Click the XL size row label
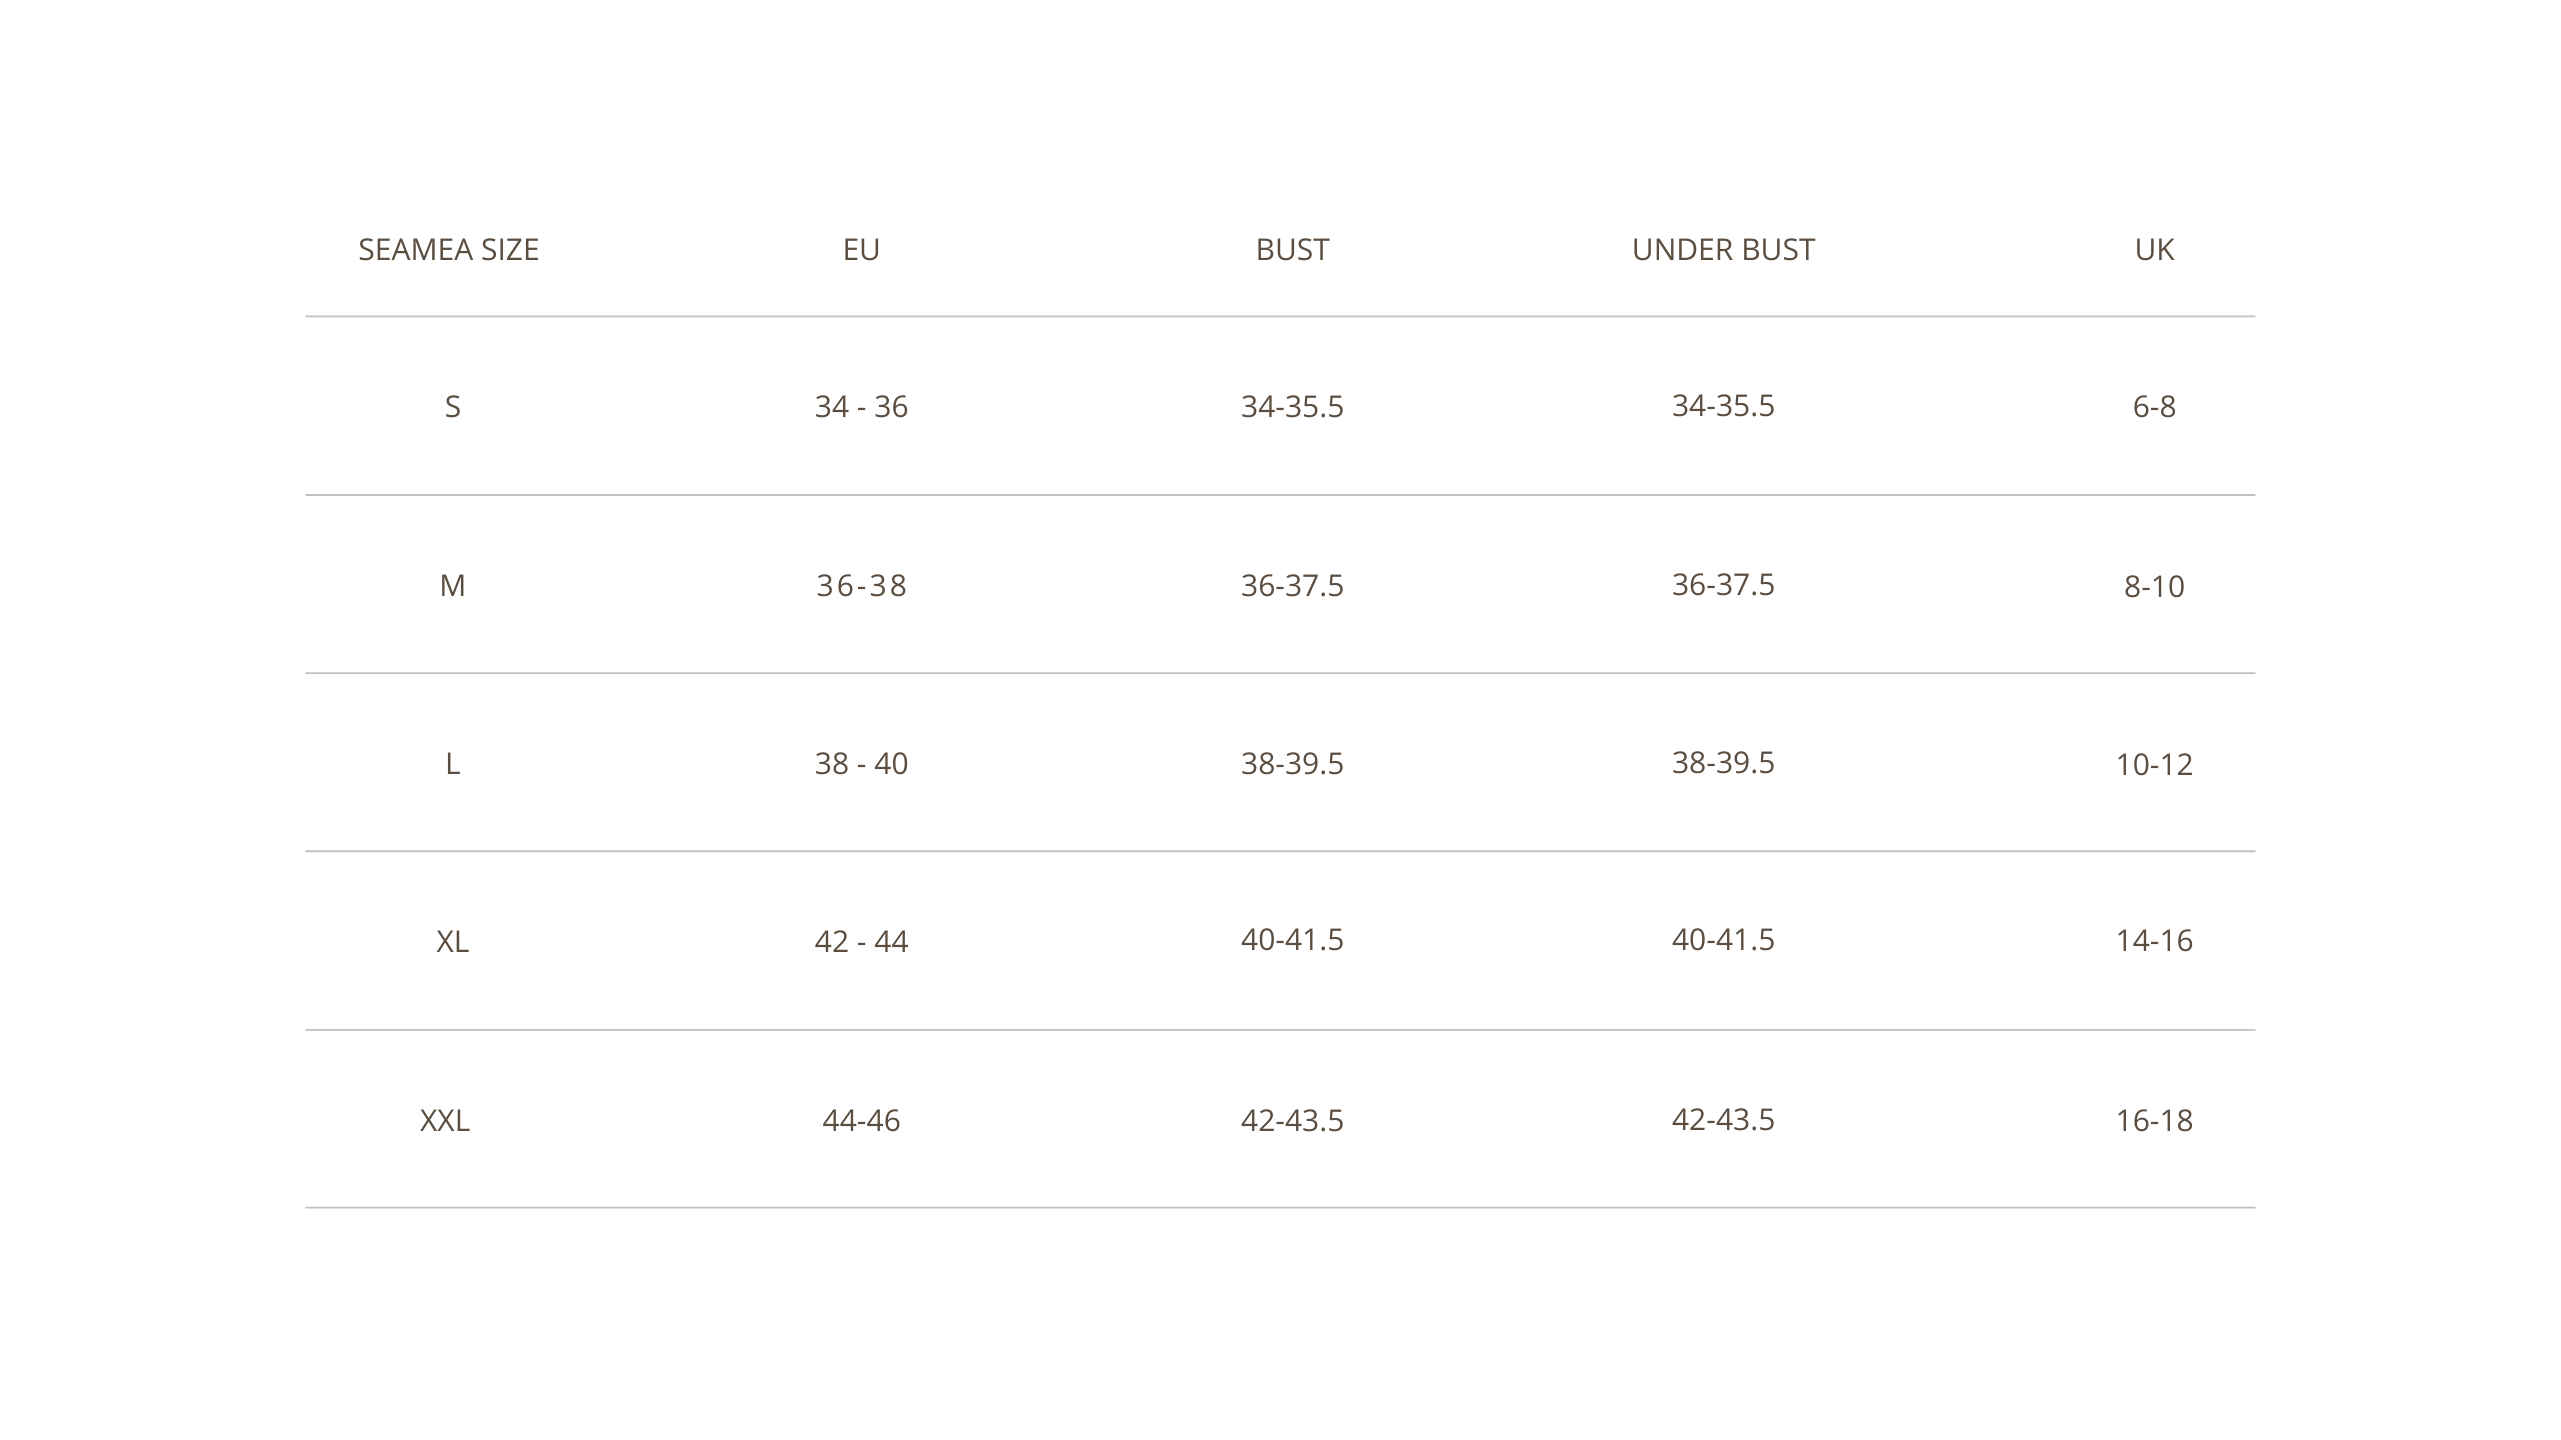Viewport: 2561px width, 1440px height. 452,941
